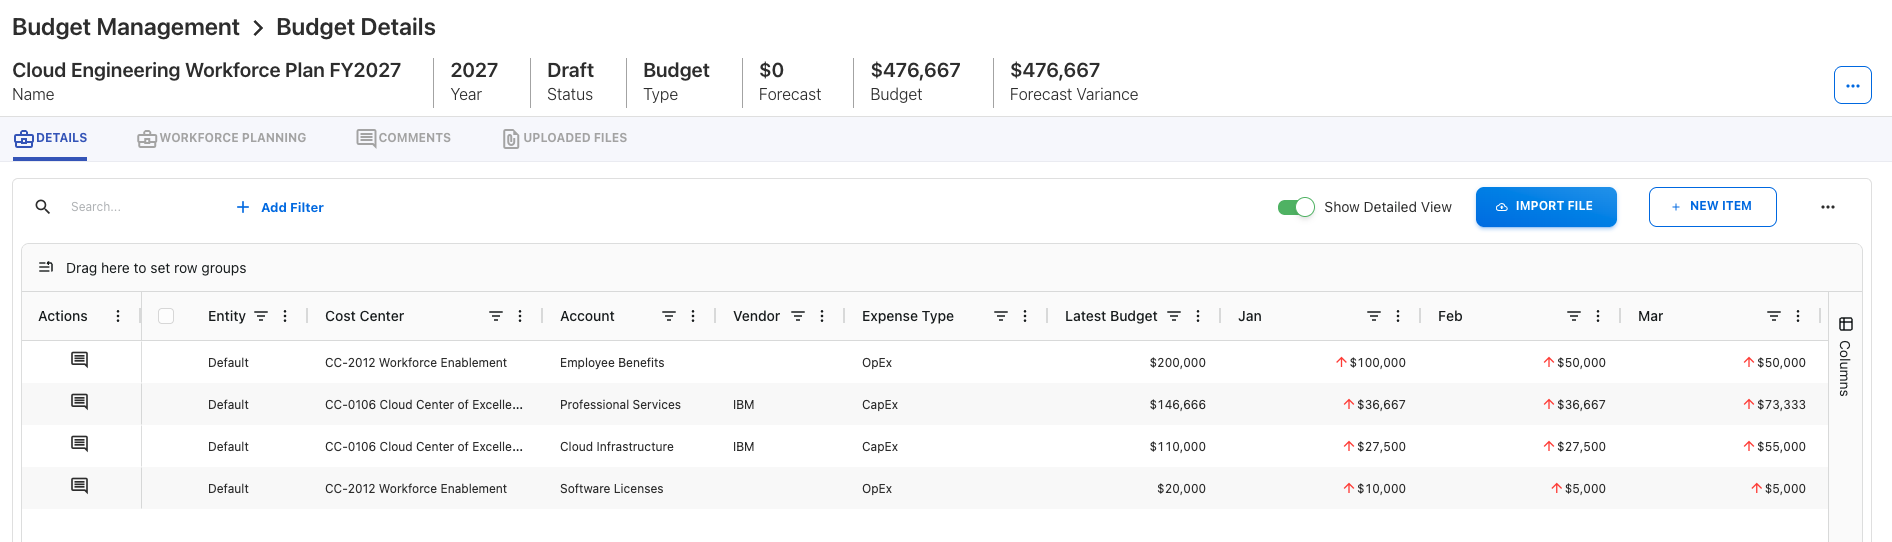Open the Jan column menu
Viewport: 1892px width, 542px height.
[x=1398, y=316]
